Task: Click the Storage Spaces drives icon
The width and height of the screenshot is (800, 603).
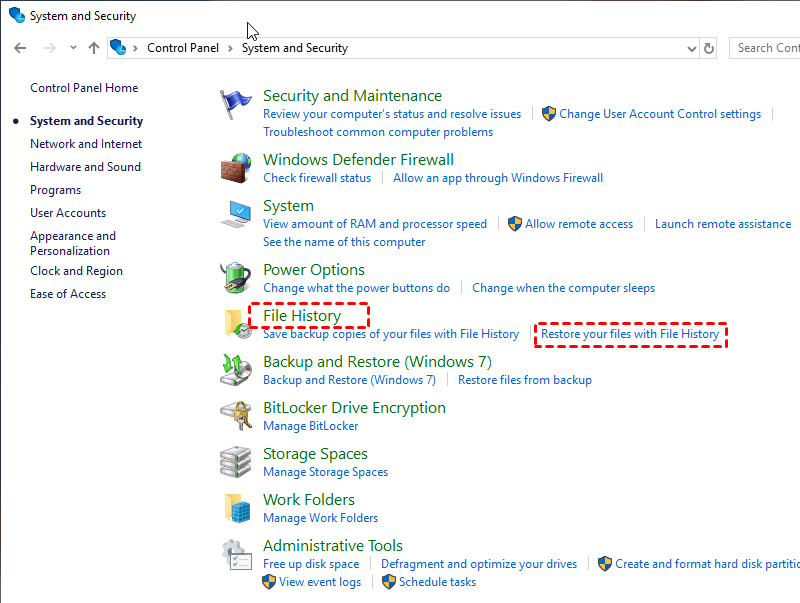Action: tap(236, 462)
